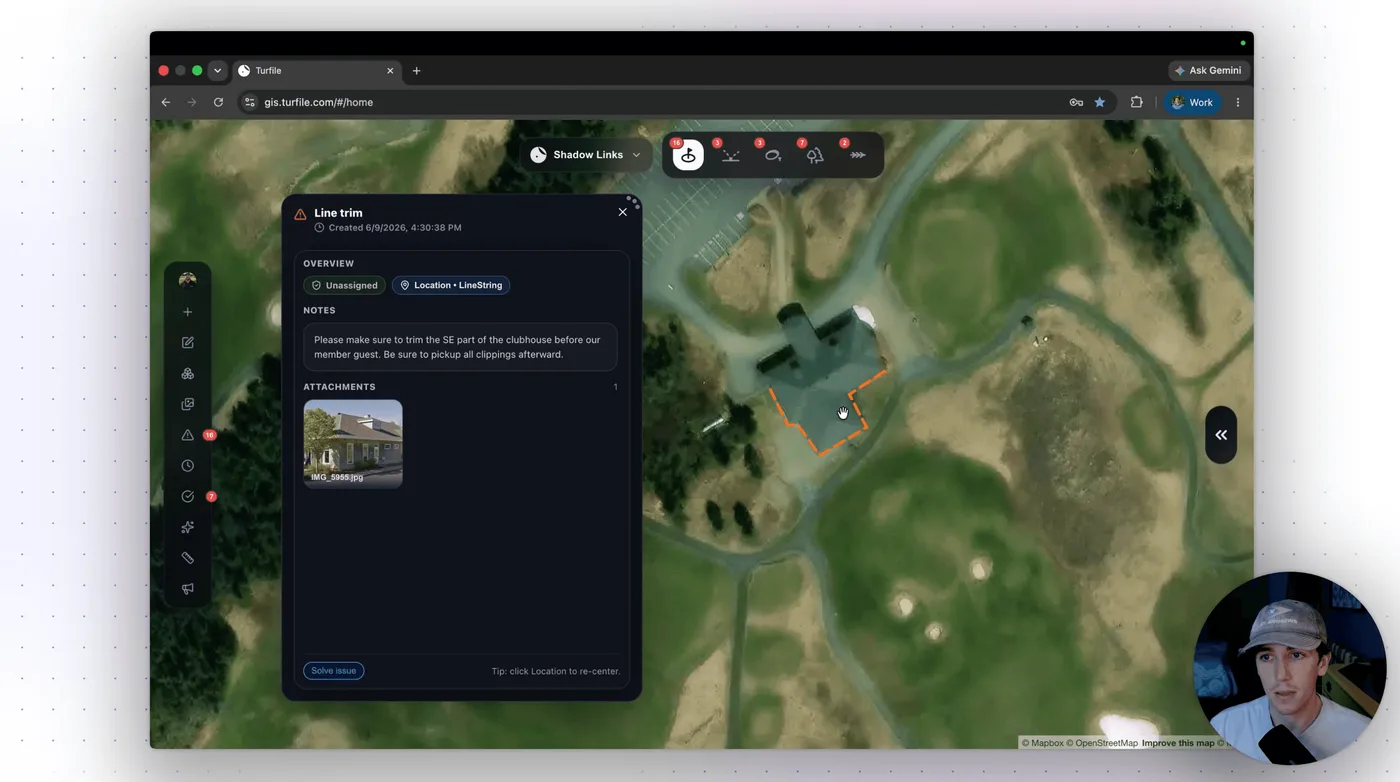Click the sparkles AI icon in sidebar
Viewport: 1400px width, 782px height.
pyautogui.click(x=187, y=527)
